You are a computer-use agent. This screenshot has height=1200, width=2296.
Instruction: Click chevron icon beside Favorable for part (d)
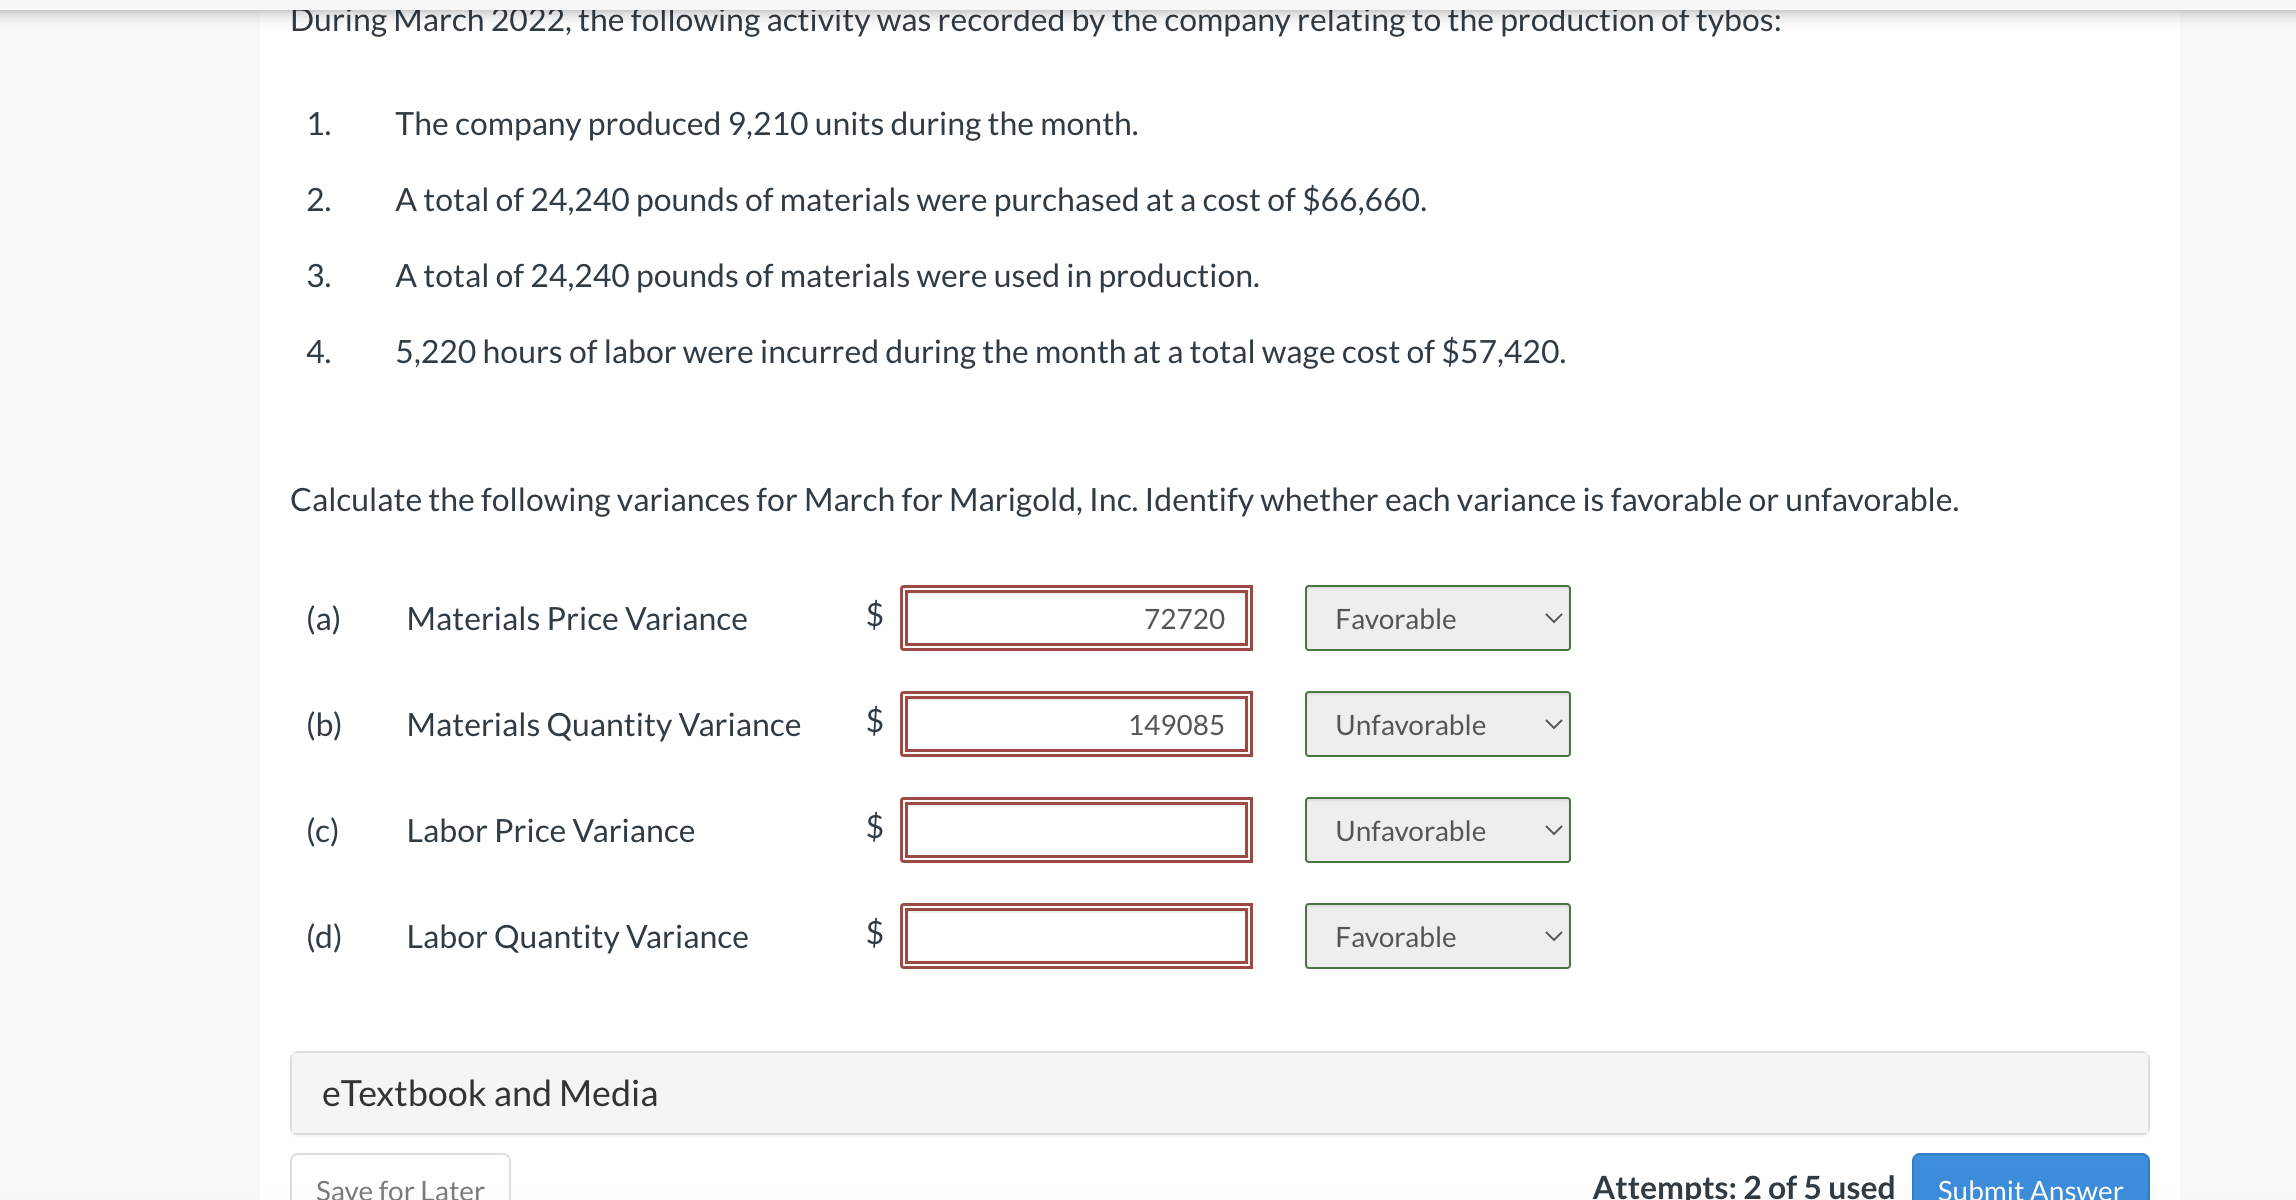pos(1551,936)
